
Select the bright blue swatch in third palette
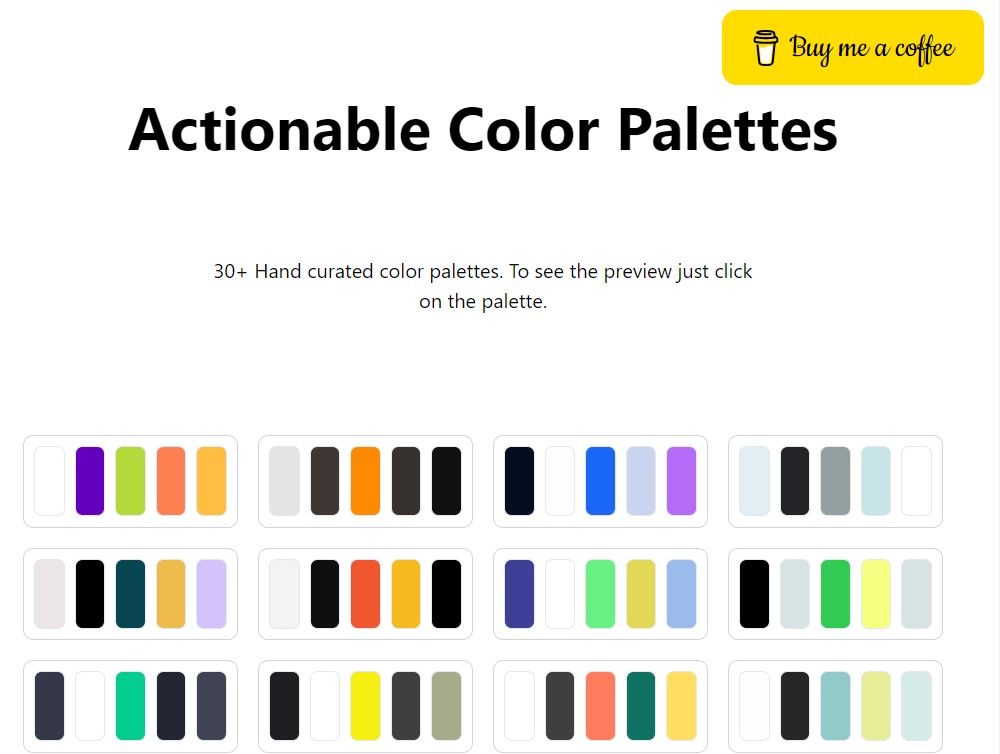point(600,481)
